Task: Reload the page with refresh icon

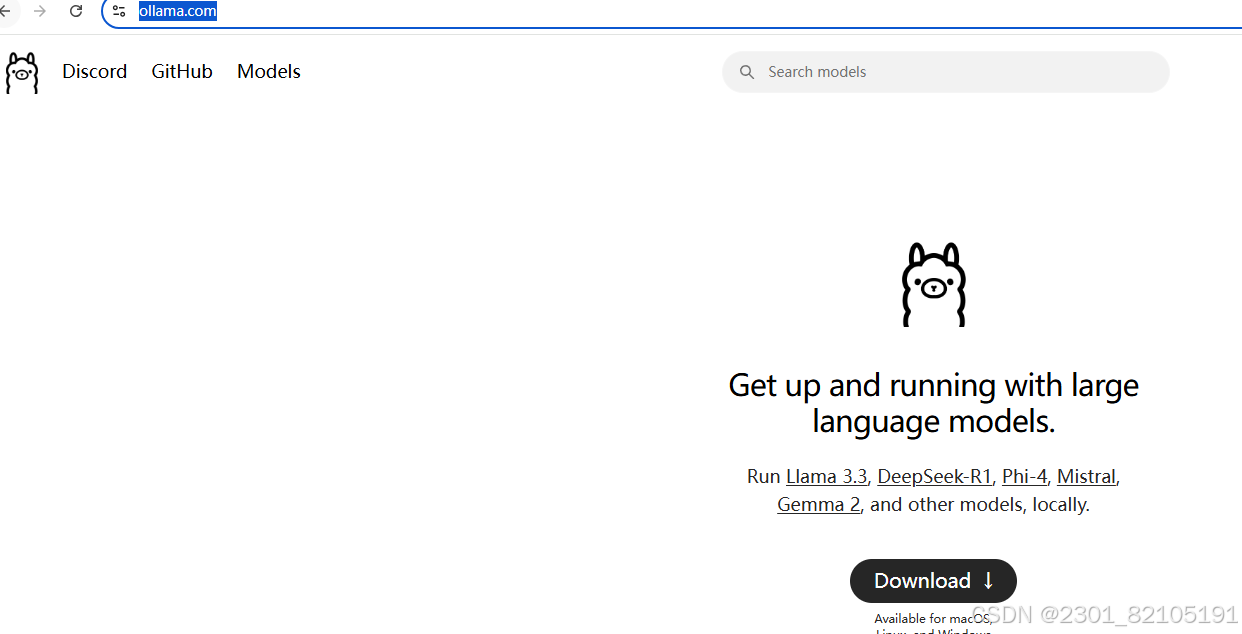Action: point(76,11)
